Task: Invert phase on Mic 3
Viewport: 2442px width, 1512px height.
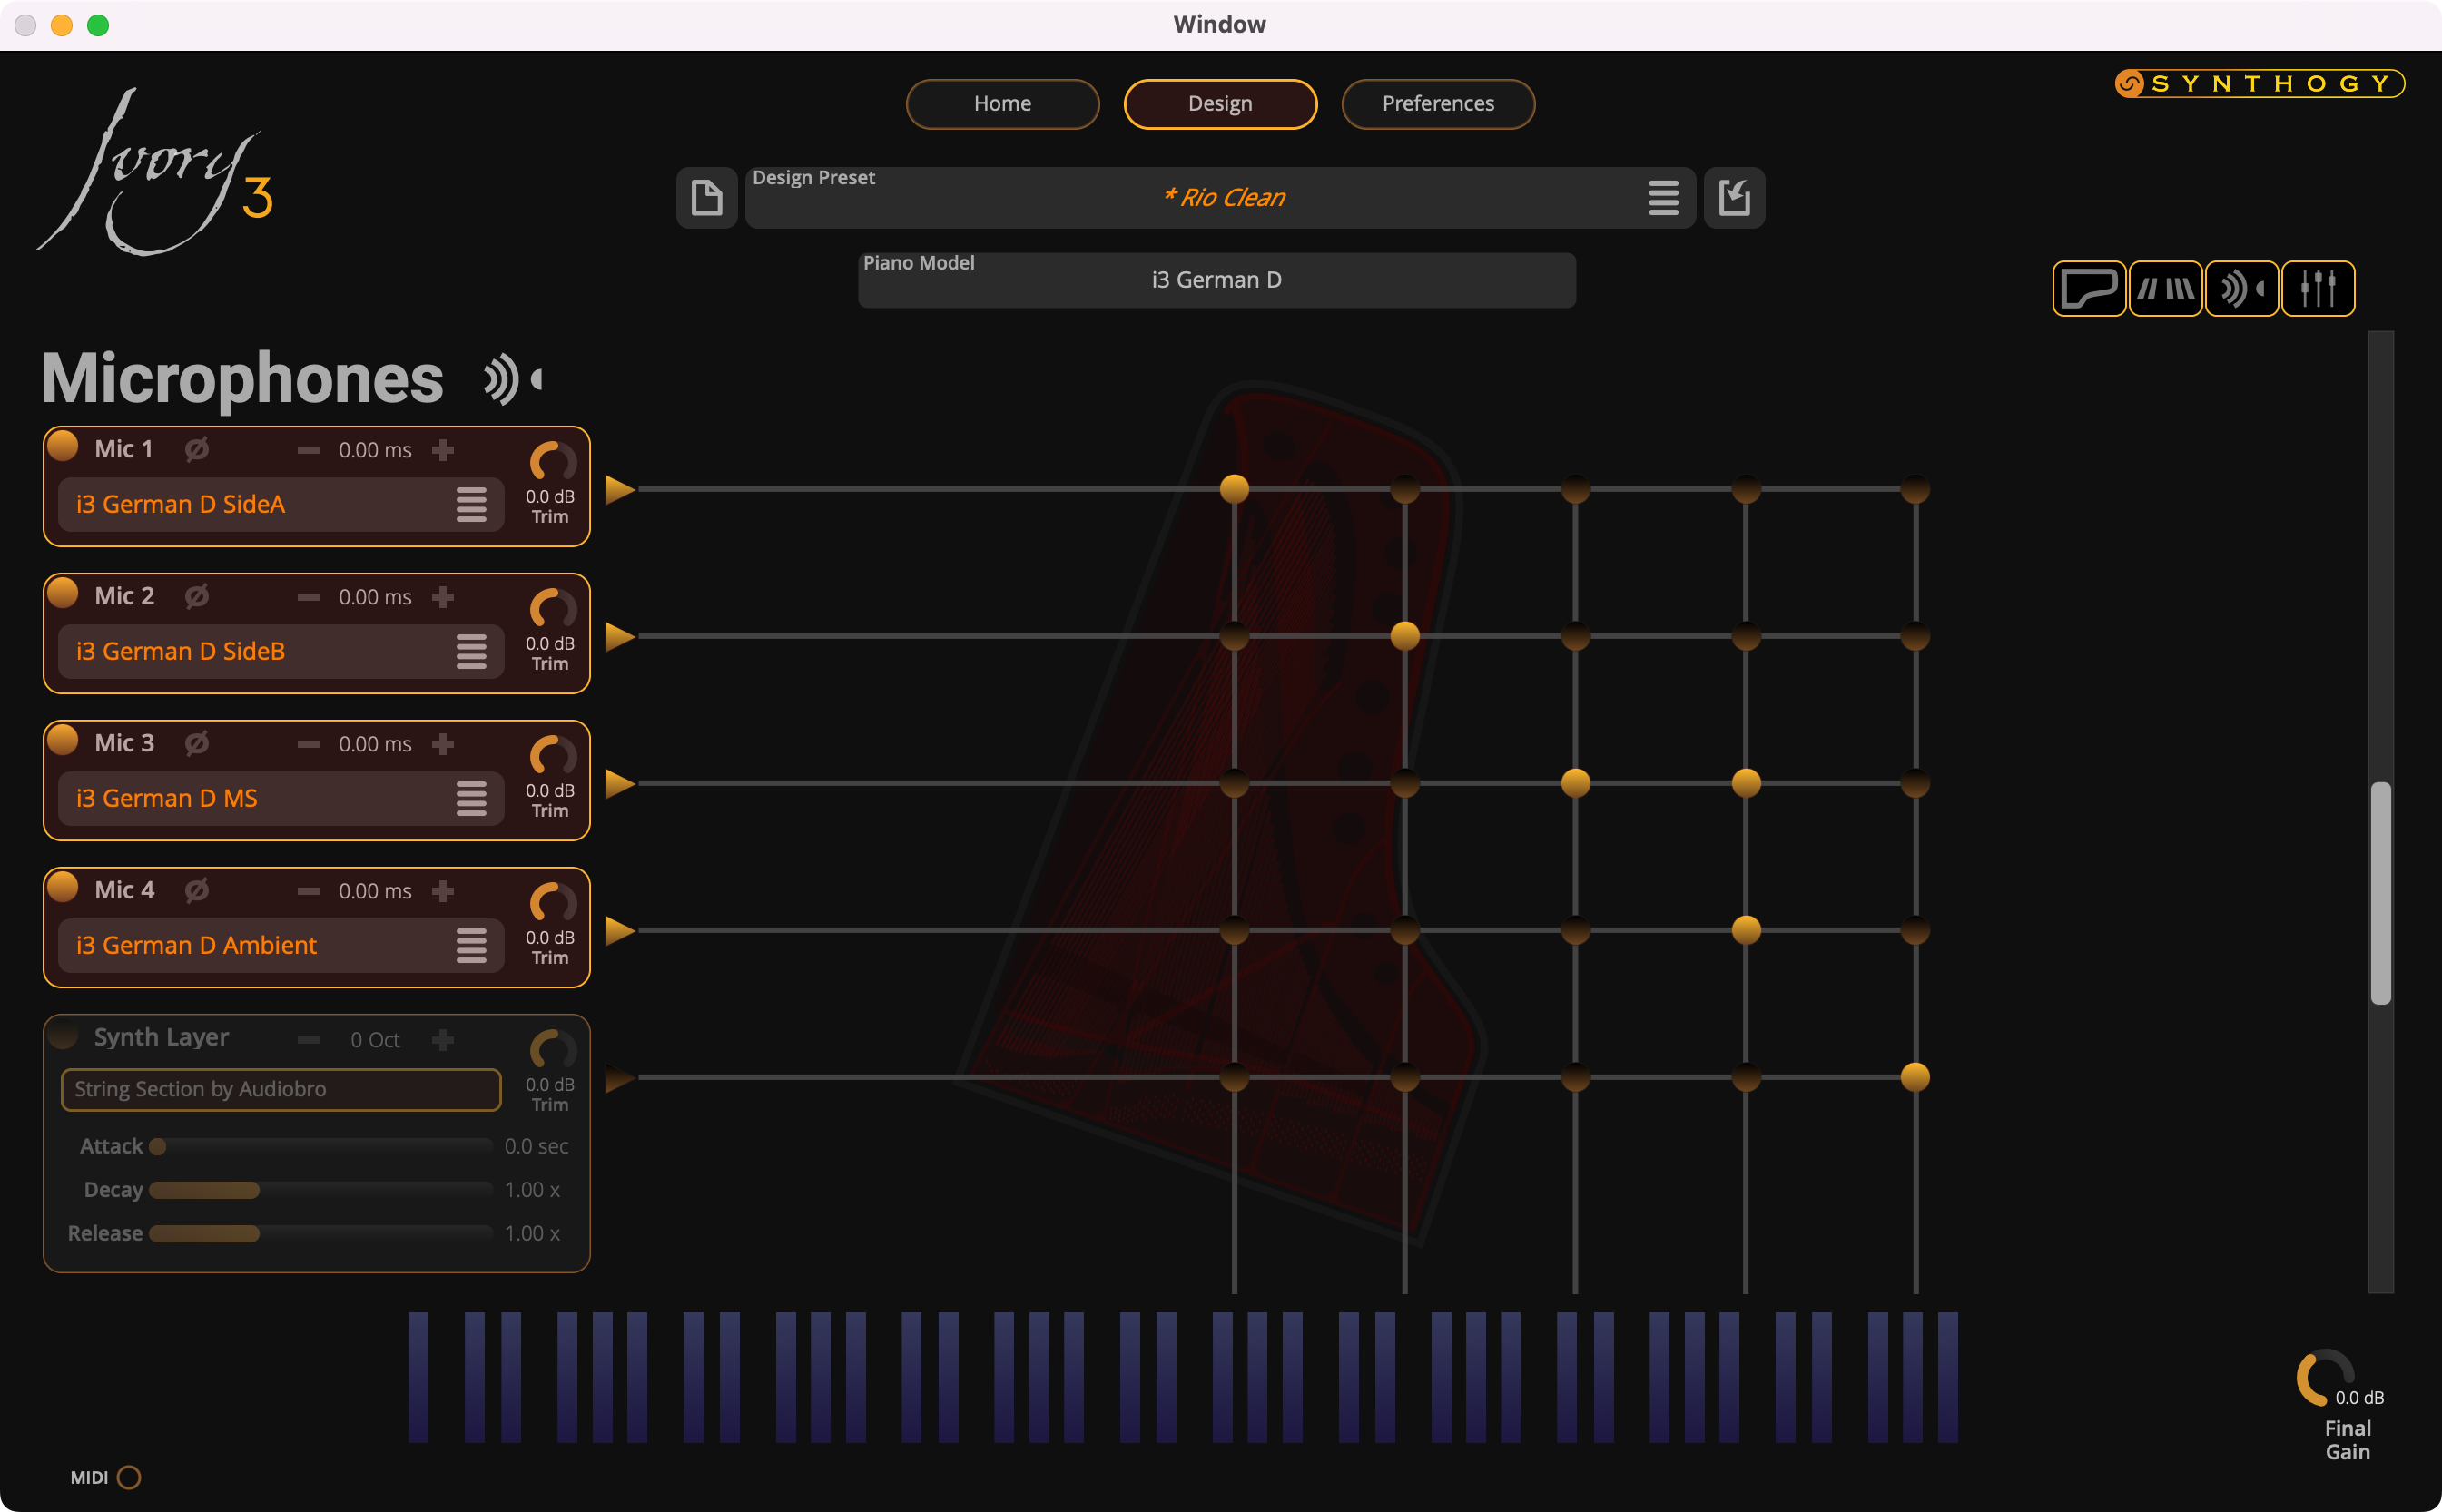Action: [197, 743]
